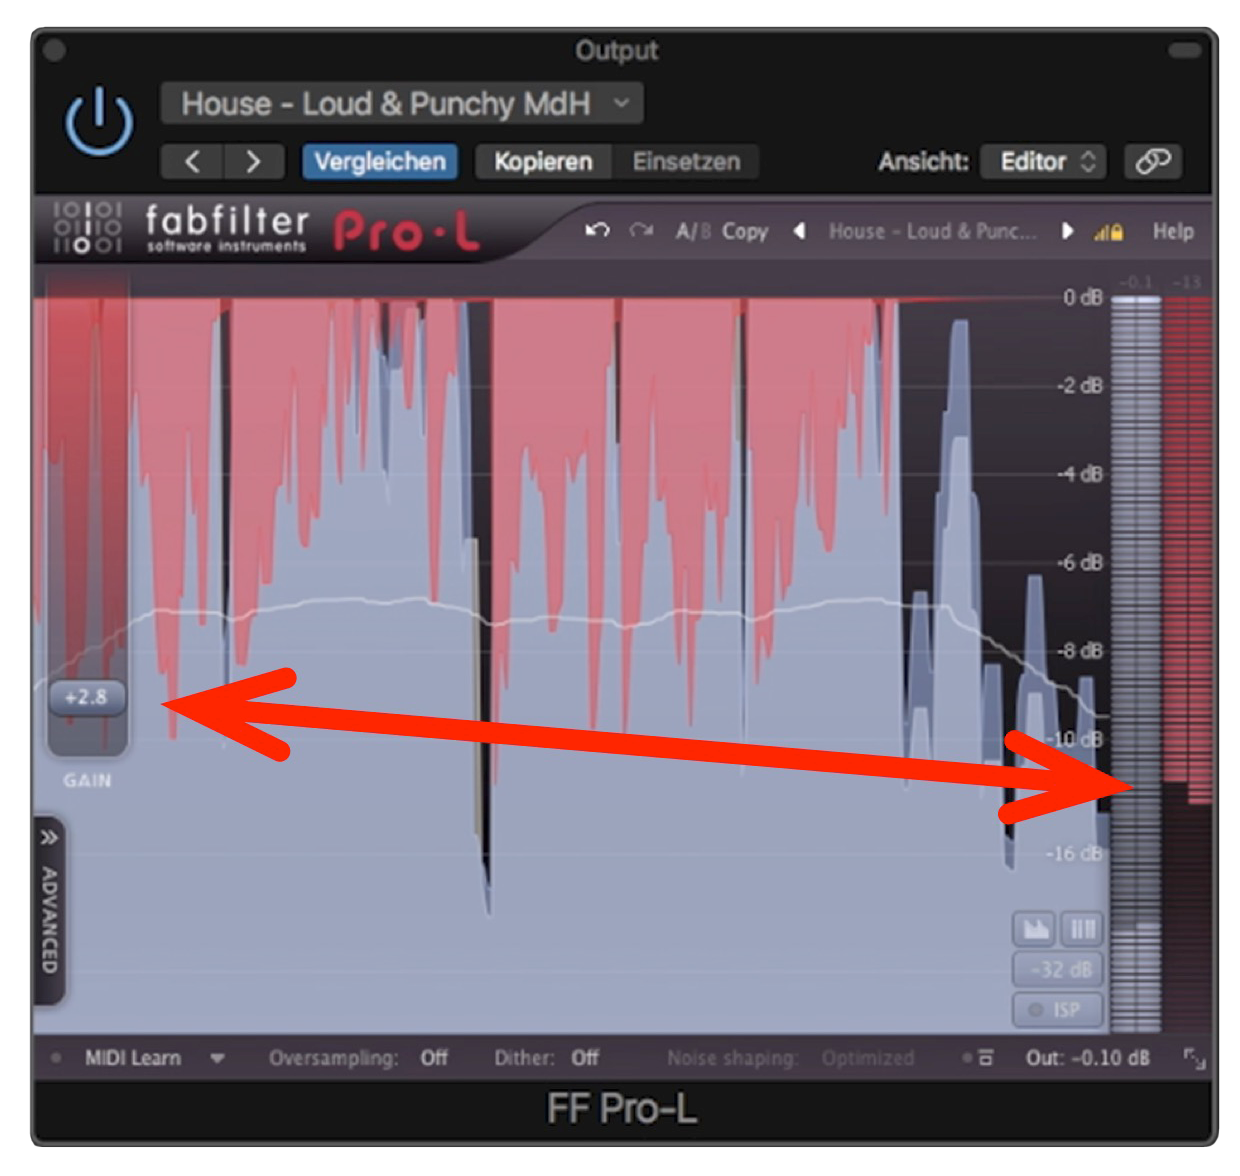Image resolution: width=1240 pixels, height=1176 pixels.
Task: Toggle the ISP inter-sample peak button
Action: coord(1060,1010)
